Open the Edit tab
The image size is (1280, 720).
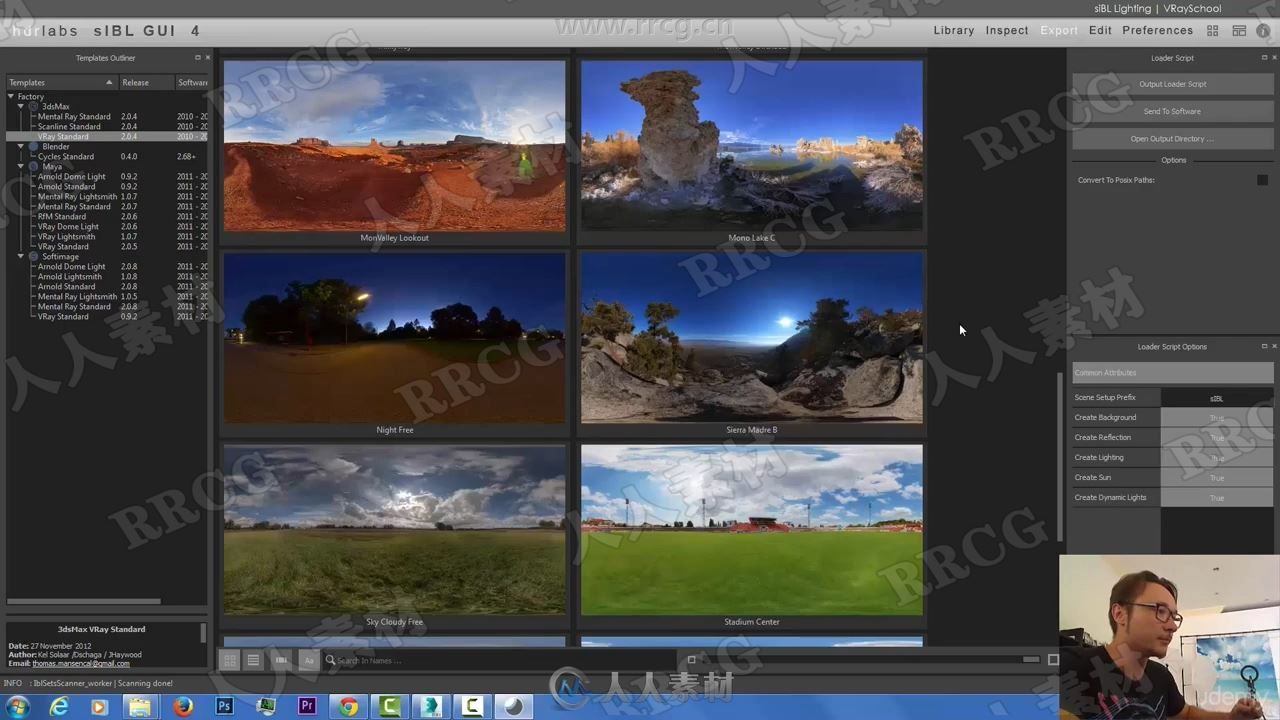click(x=1100, y=31)
